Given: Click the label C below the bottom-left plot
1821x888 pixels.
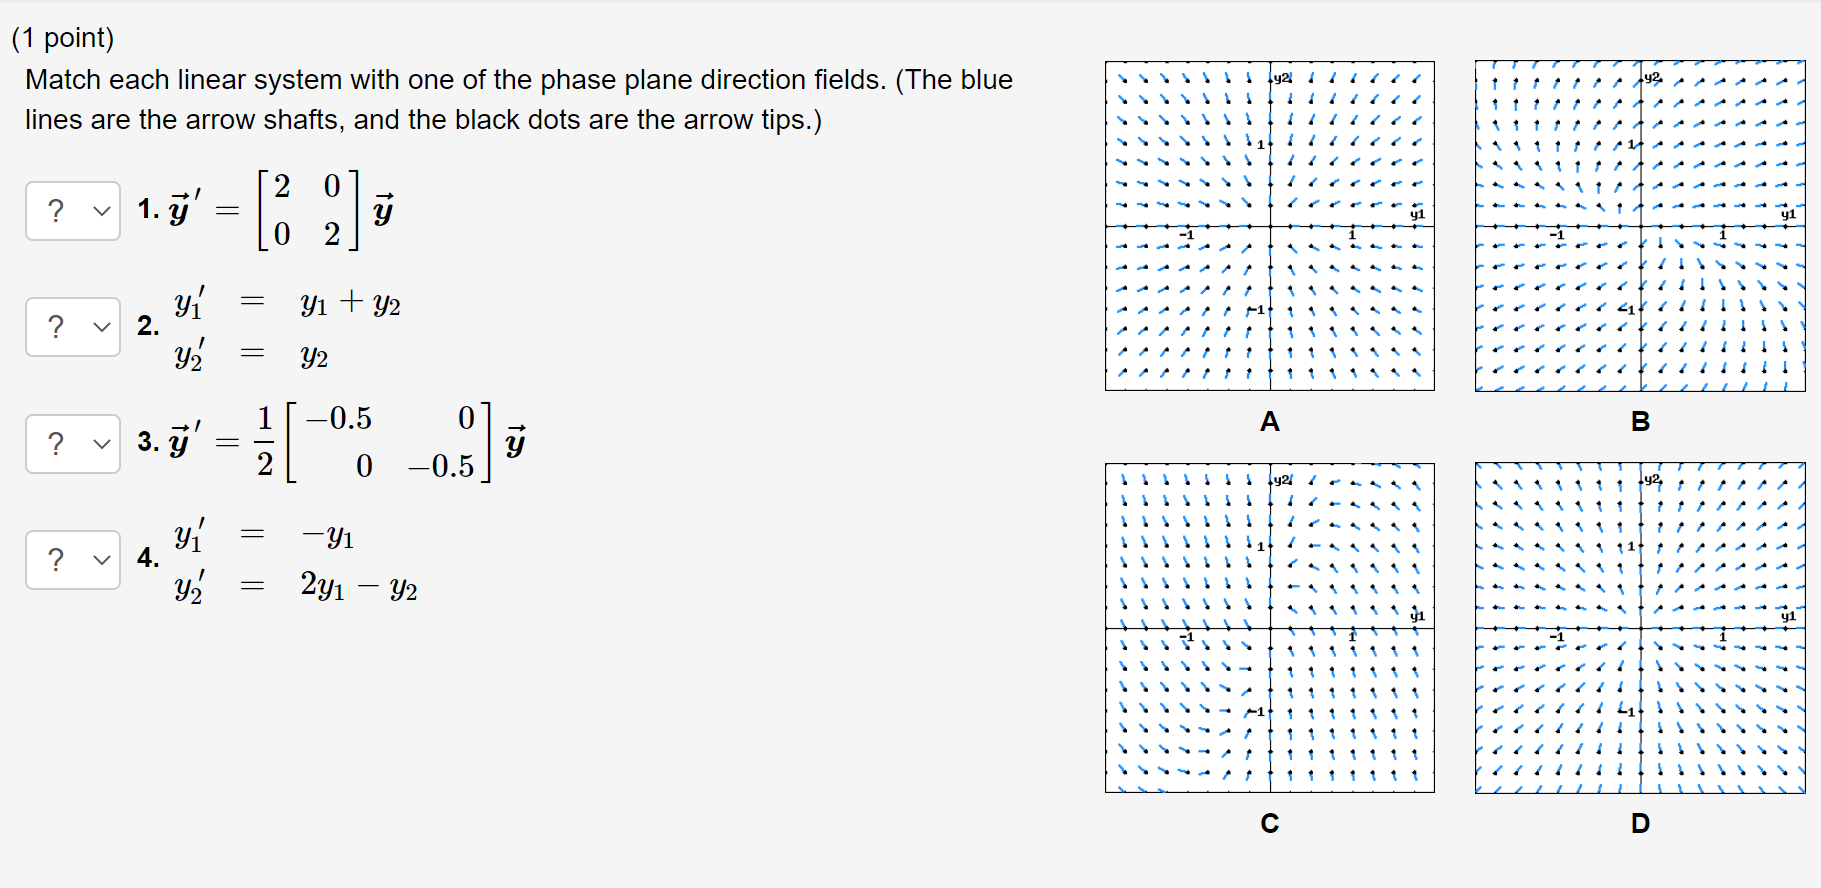Looking at the screenshot, I should (x=1269, y=823).
